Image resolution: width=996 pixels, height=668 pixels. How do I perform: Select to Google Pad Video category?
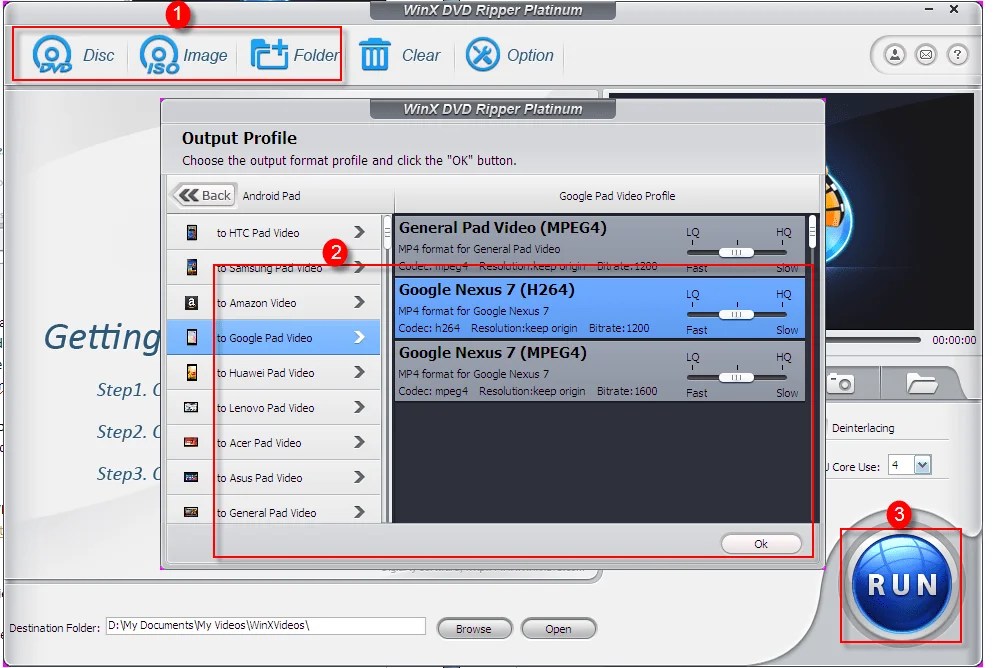click(273, 337)
